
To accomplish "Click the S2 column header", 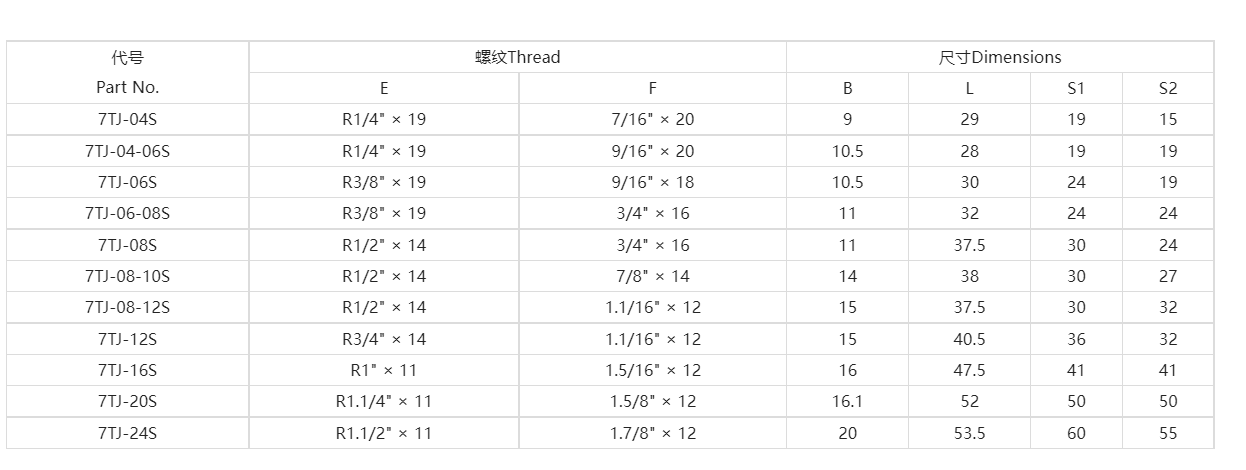I will pyautogui.click(x=1168, y=88).
